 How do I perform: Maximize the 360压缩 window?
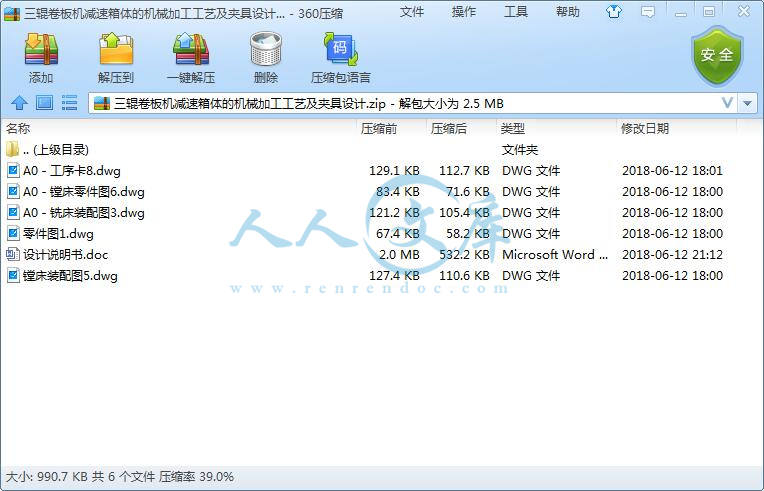click(709, 12)
